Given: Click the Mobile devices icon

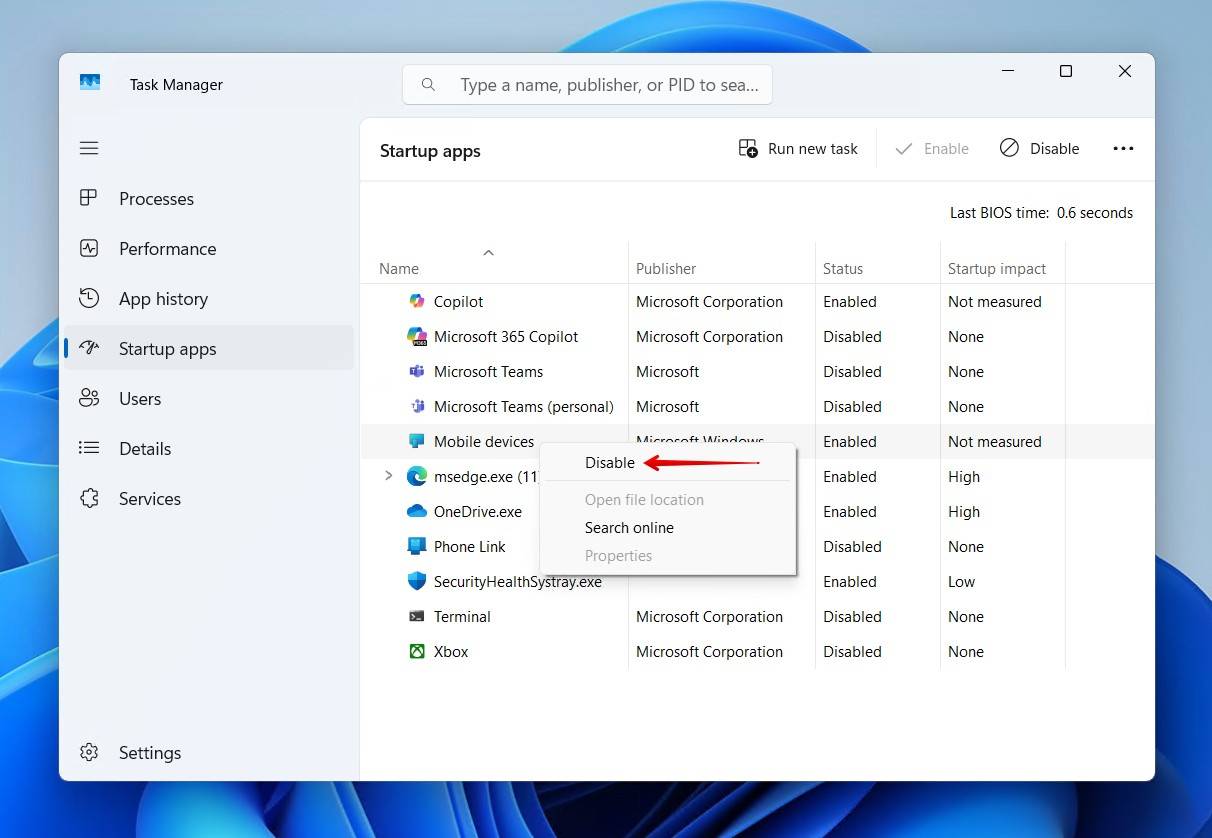Looking at the screenshot, I should 417,441.
